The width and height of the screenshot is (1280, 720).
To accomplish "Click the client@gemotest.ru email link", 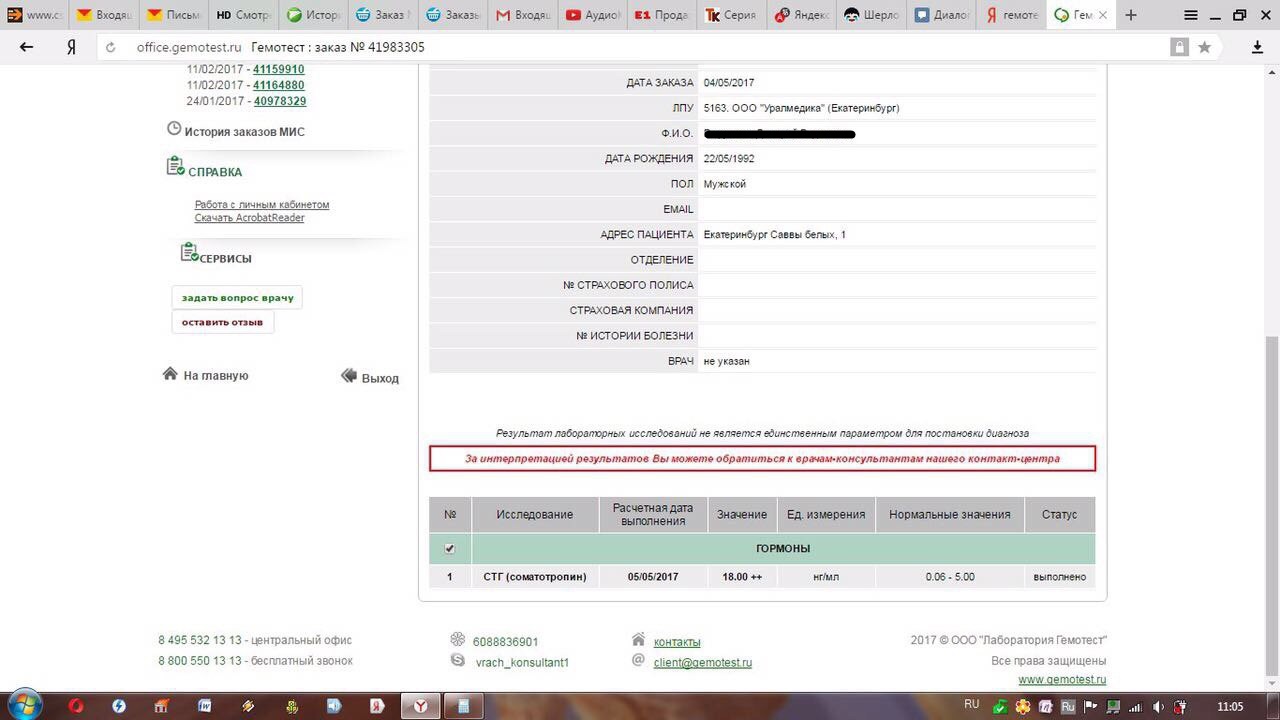I will (702, 662).
